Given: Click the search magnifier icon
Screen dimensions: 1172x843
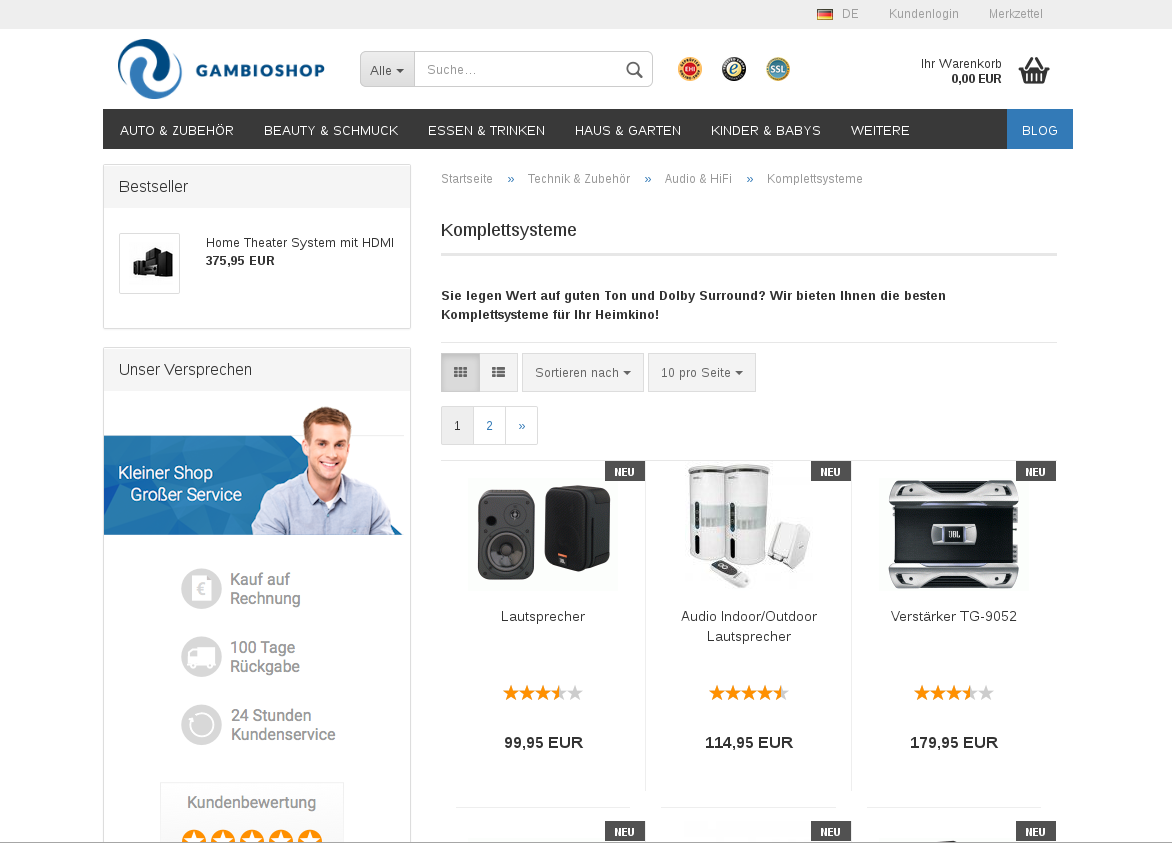Looking at the screenshot, I should [634, 70].
